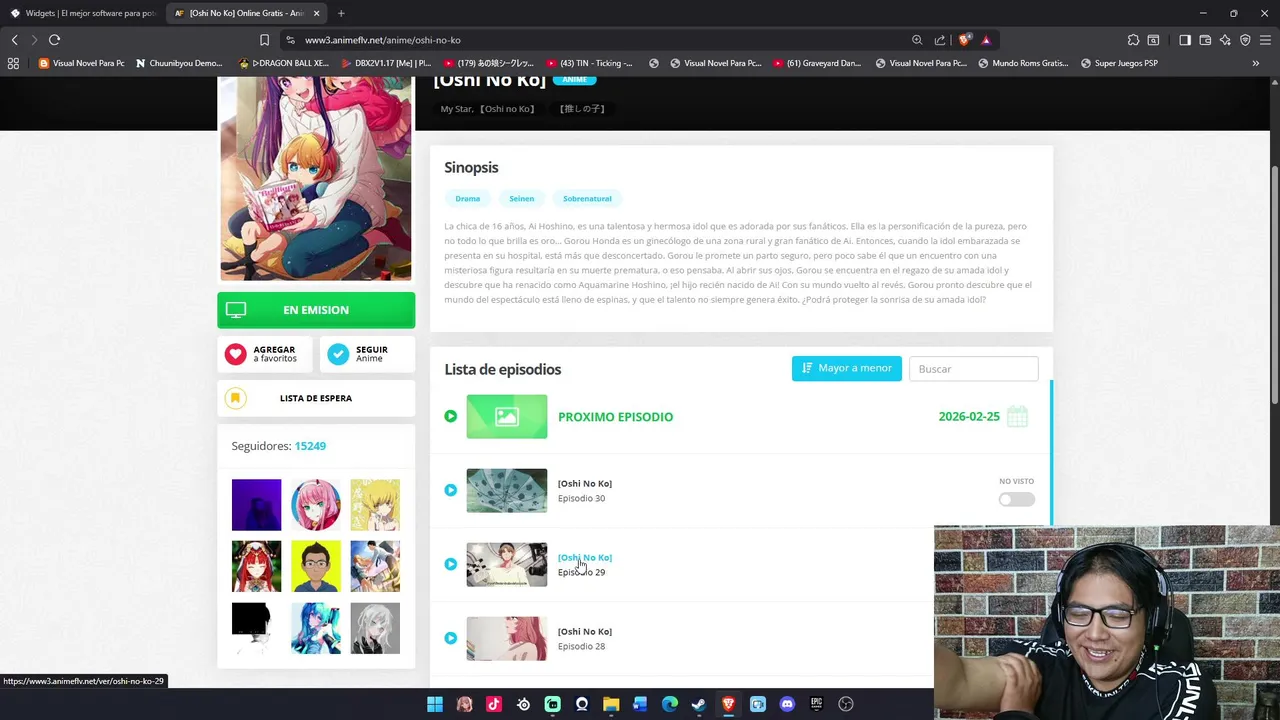Open [Oshi No Ko] Episodio 28 title link
This screenshot has width=1280, height=720.
click(x=585, y=632)
